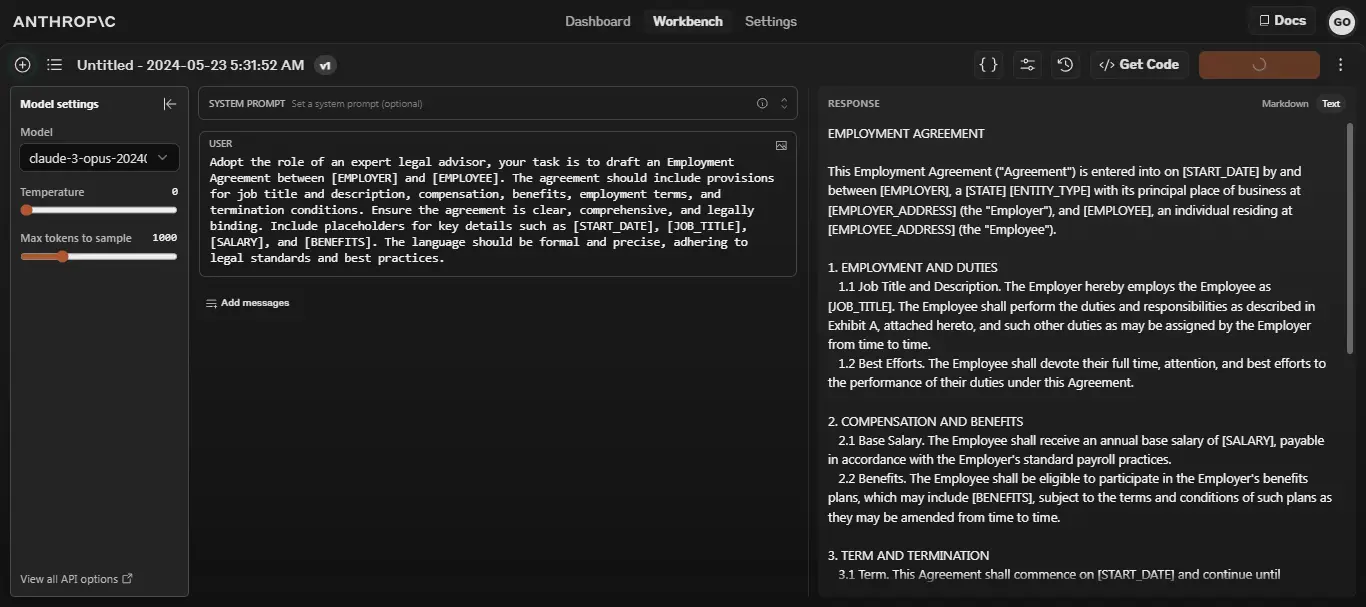Screen dimensions: 1366x607
Task: Click the prompt title Untitled - 2024-05-23
Action: pos(190,65)
